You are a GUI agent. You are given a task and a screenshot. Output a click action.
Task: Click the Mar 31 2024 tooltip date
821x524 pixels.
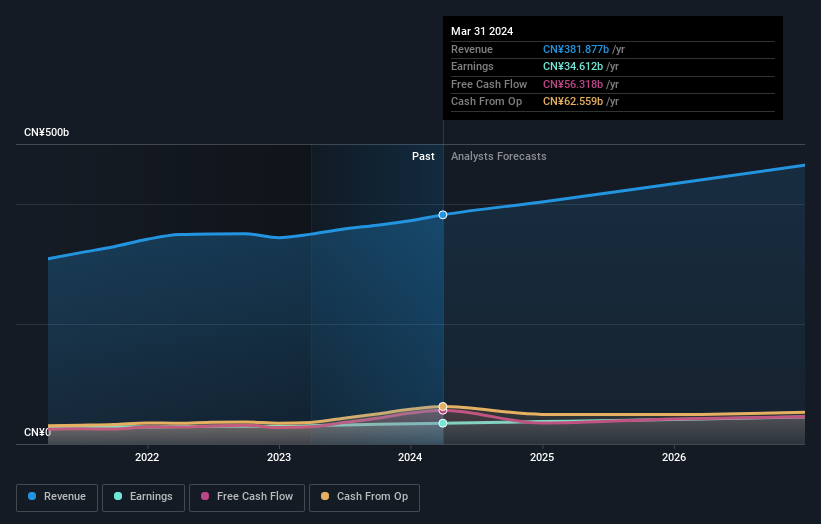pos(482,31)
